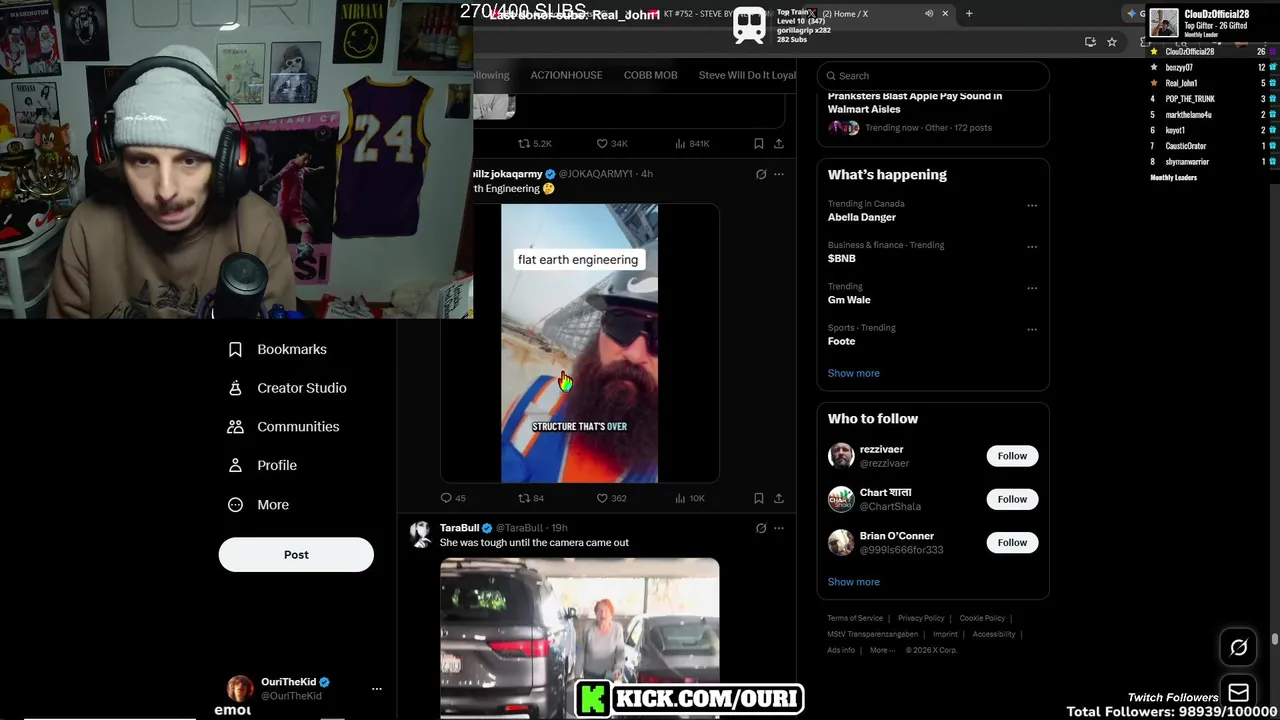Follow rezzivaer
This screenshot has width=1280, height=720.
tap(1012, 456)
